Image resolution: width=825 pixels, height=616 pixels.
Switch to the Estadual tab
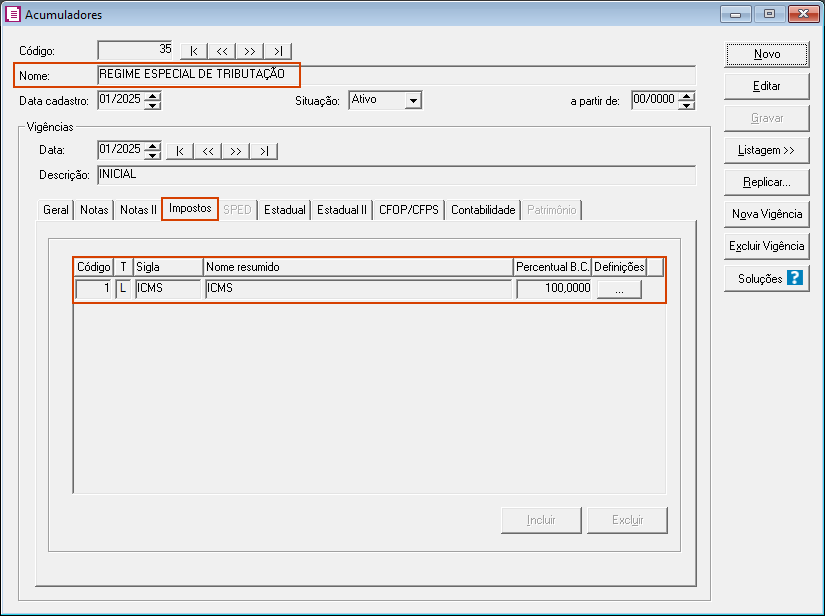point(284,210)
